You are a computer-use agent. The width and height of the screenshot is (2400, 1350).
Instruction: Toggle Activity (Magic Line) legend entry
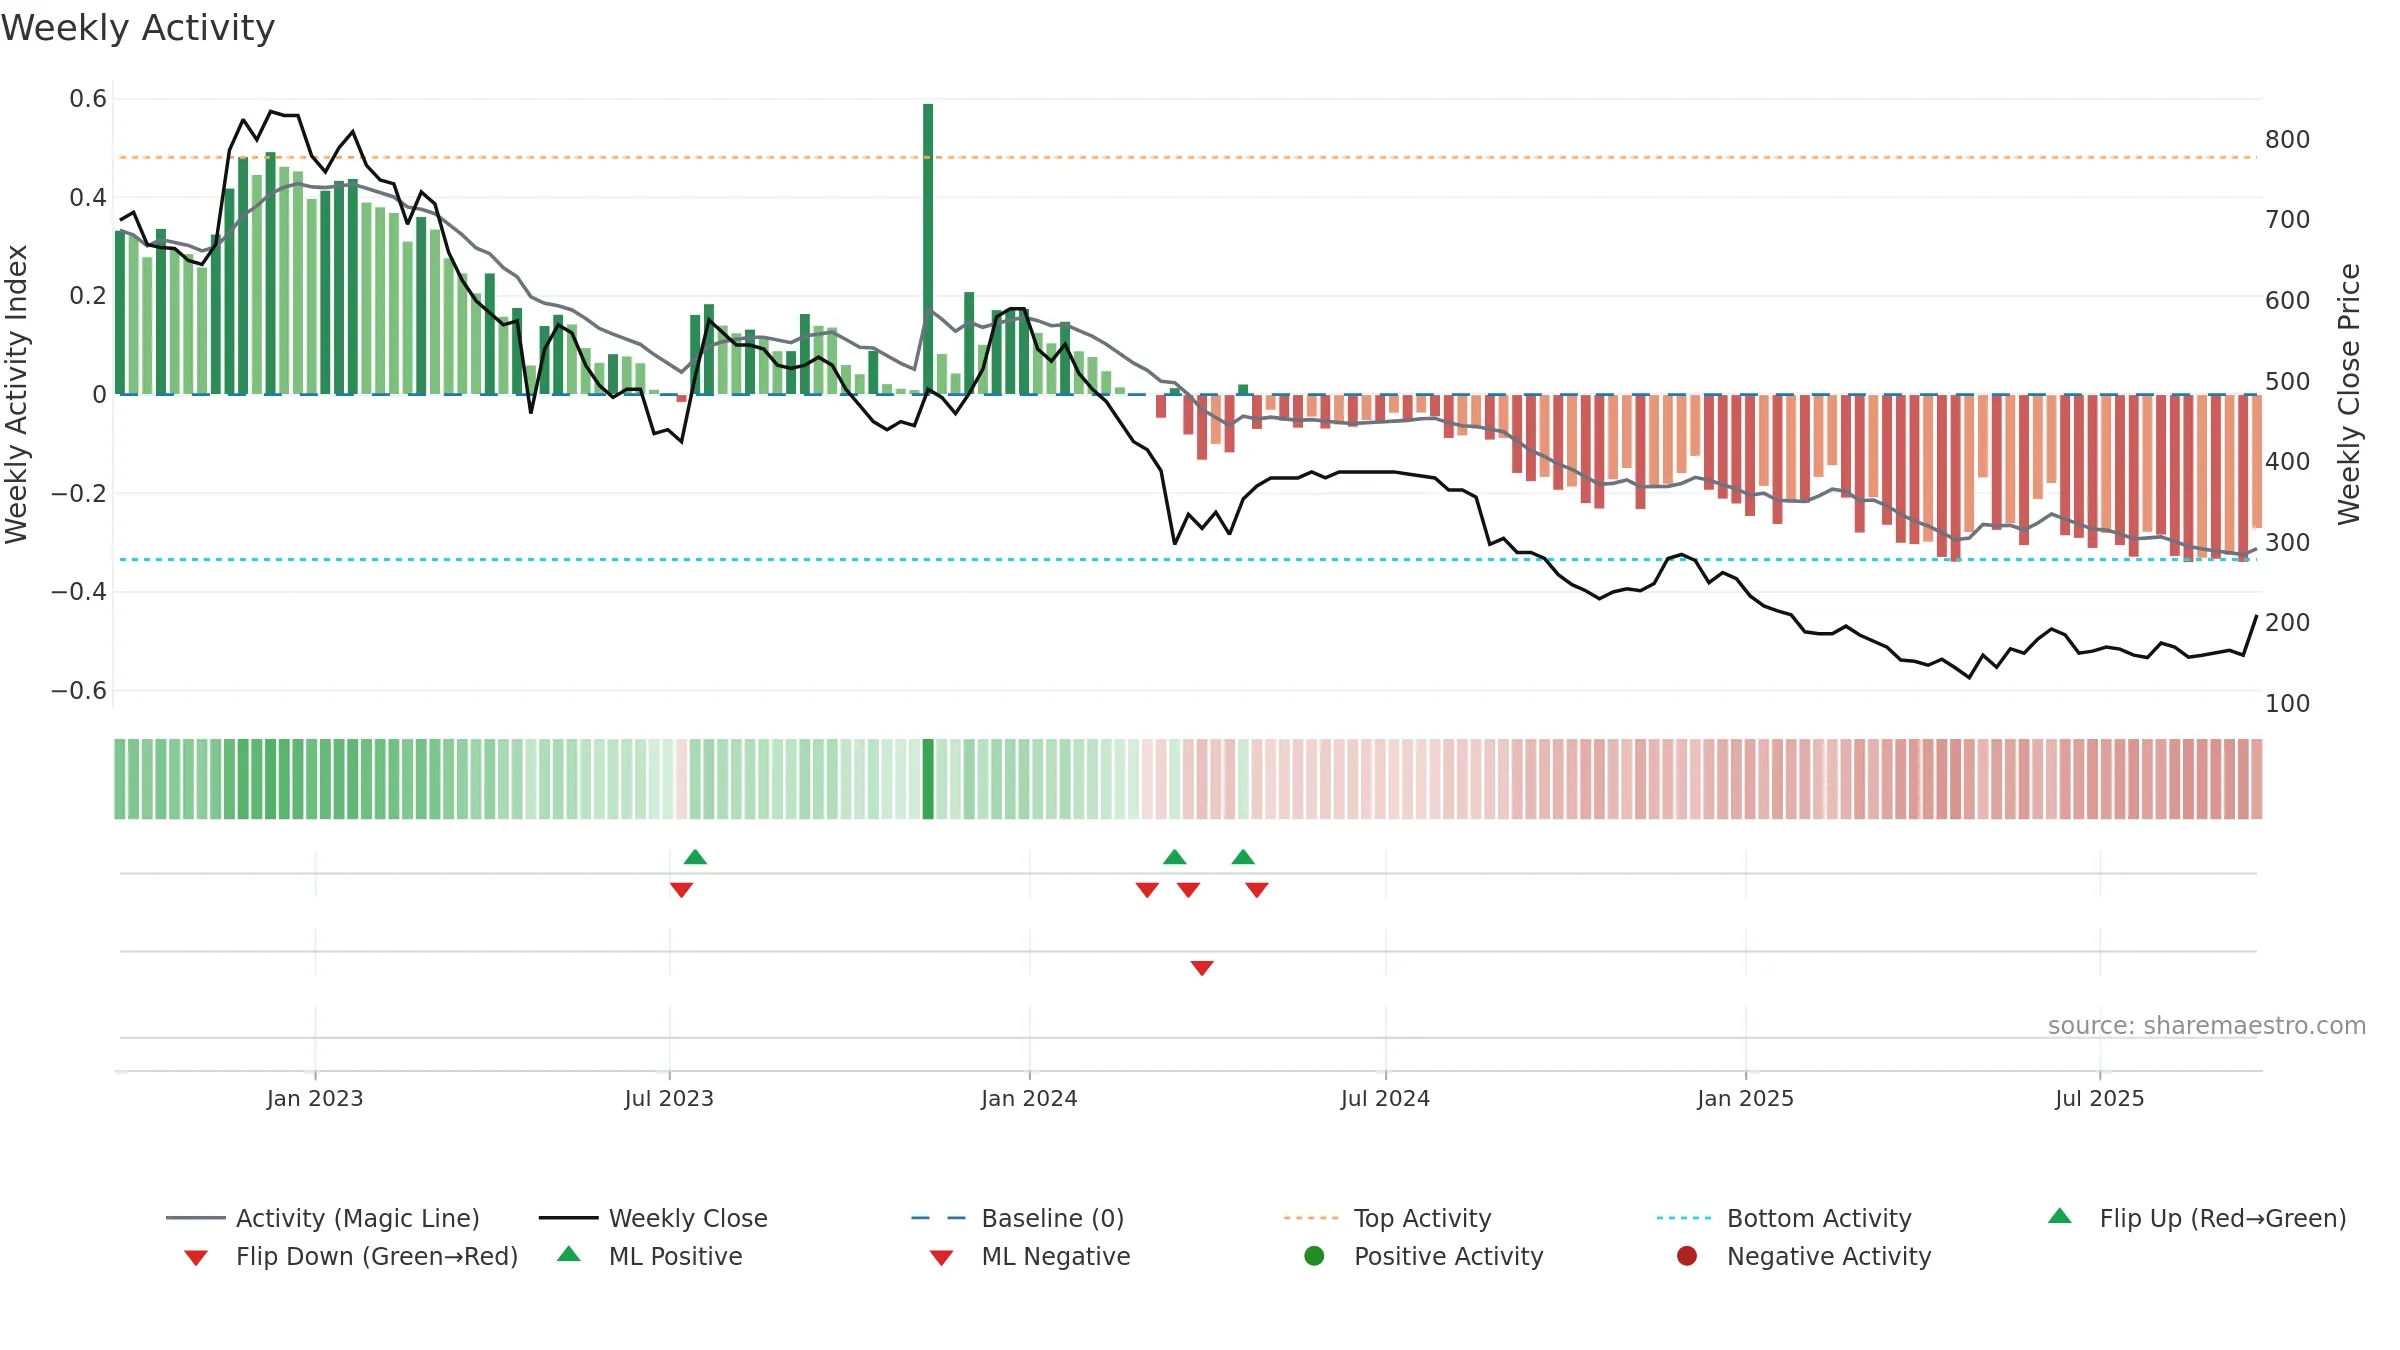click(x=323, y=1218)
